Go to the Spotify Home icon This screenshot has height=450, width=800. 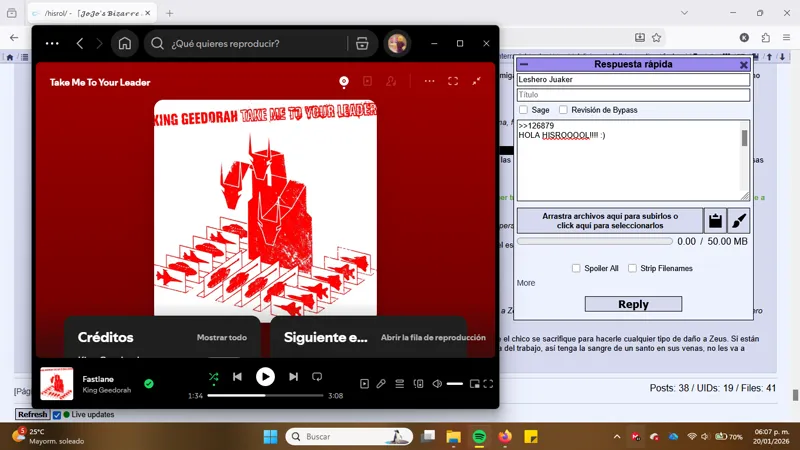(x=124, y=43)
